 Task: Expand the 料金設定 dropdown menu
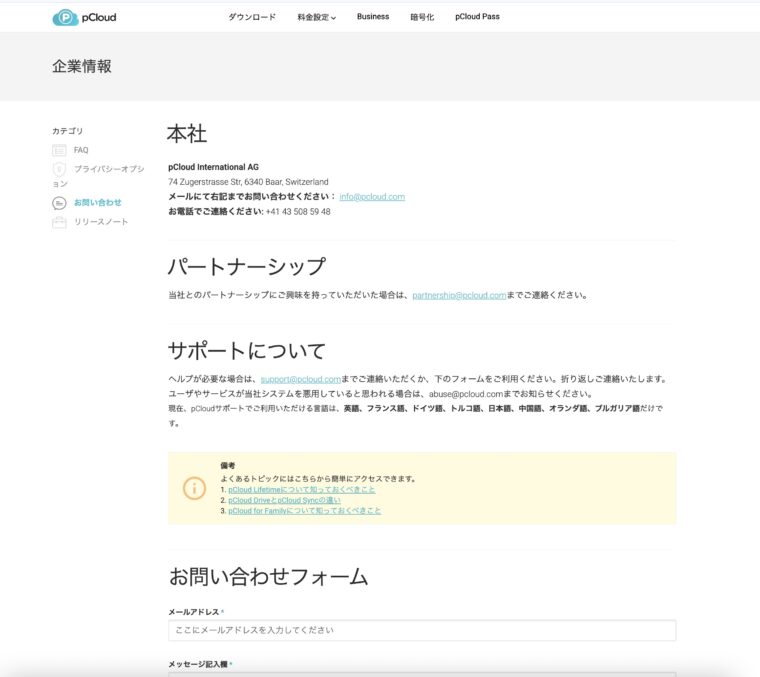[316, 17]
